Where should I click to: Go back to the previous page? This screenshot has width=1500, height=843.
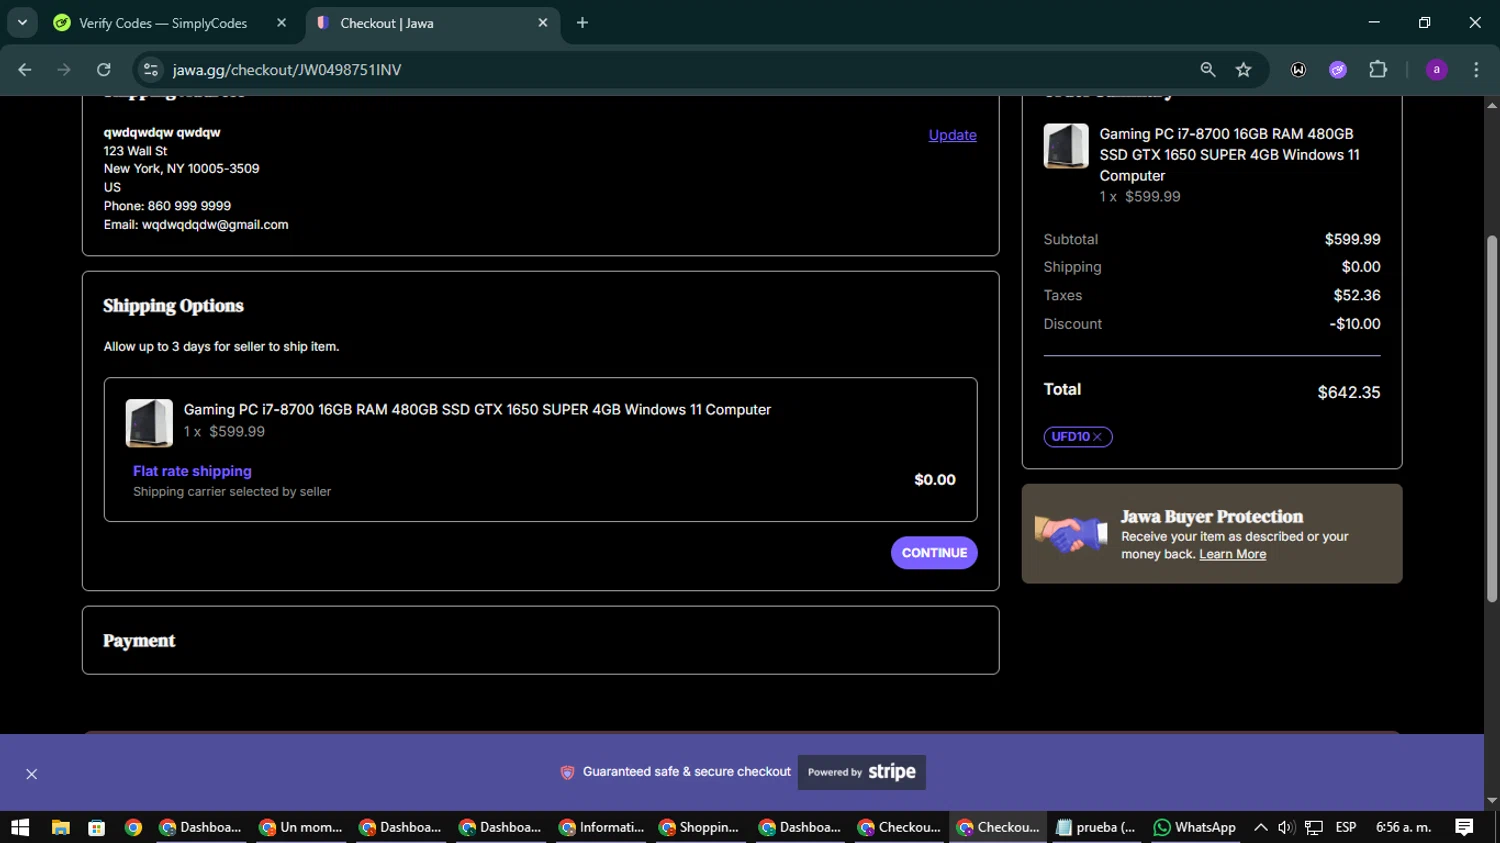click(25, 70)
